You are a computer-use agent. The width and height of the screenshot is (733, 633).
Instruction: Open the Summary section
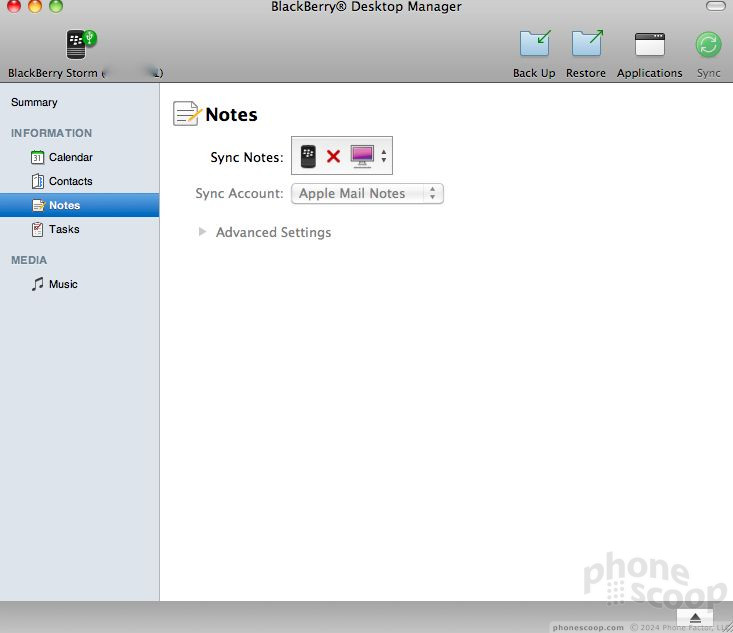pyautogui.click(x=34, y=102)
